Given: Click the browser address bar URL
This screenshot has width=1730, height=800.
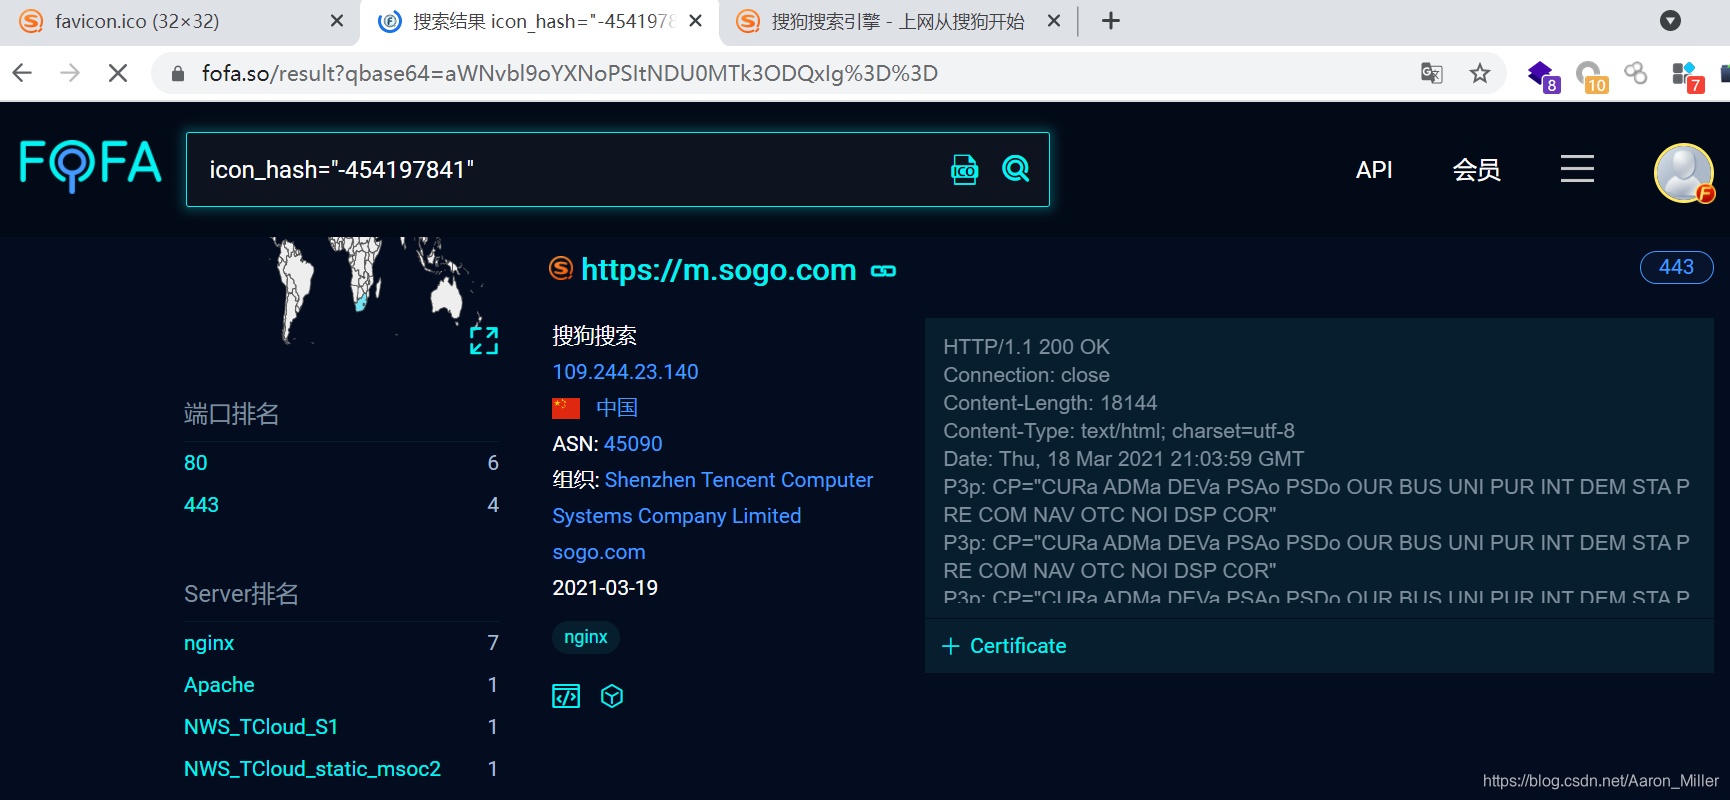Looking at the screenshot, I should (570, 73).
